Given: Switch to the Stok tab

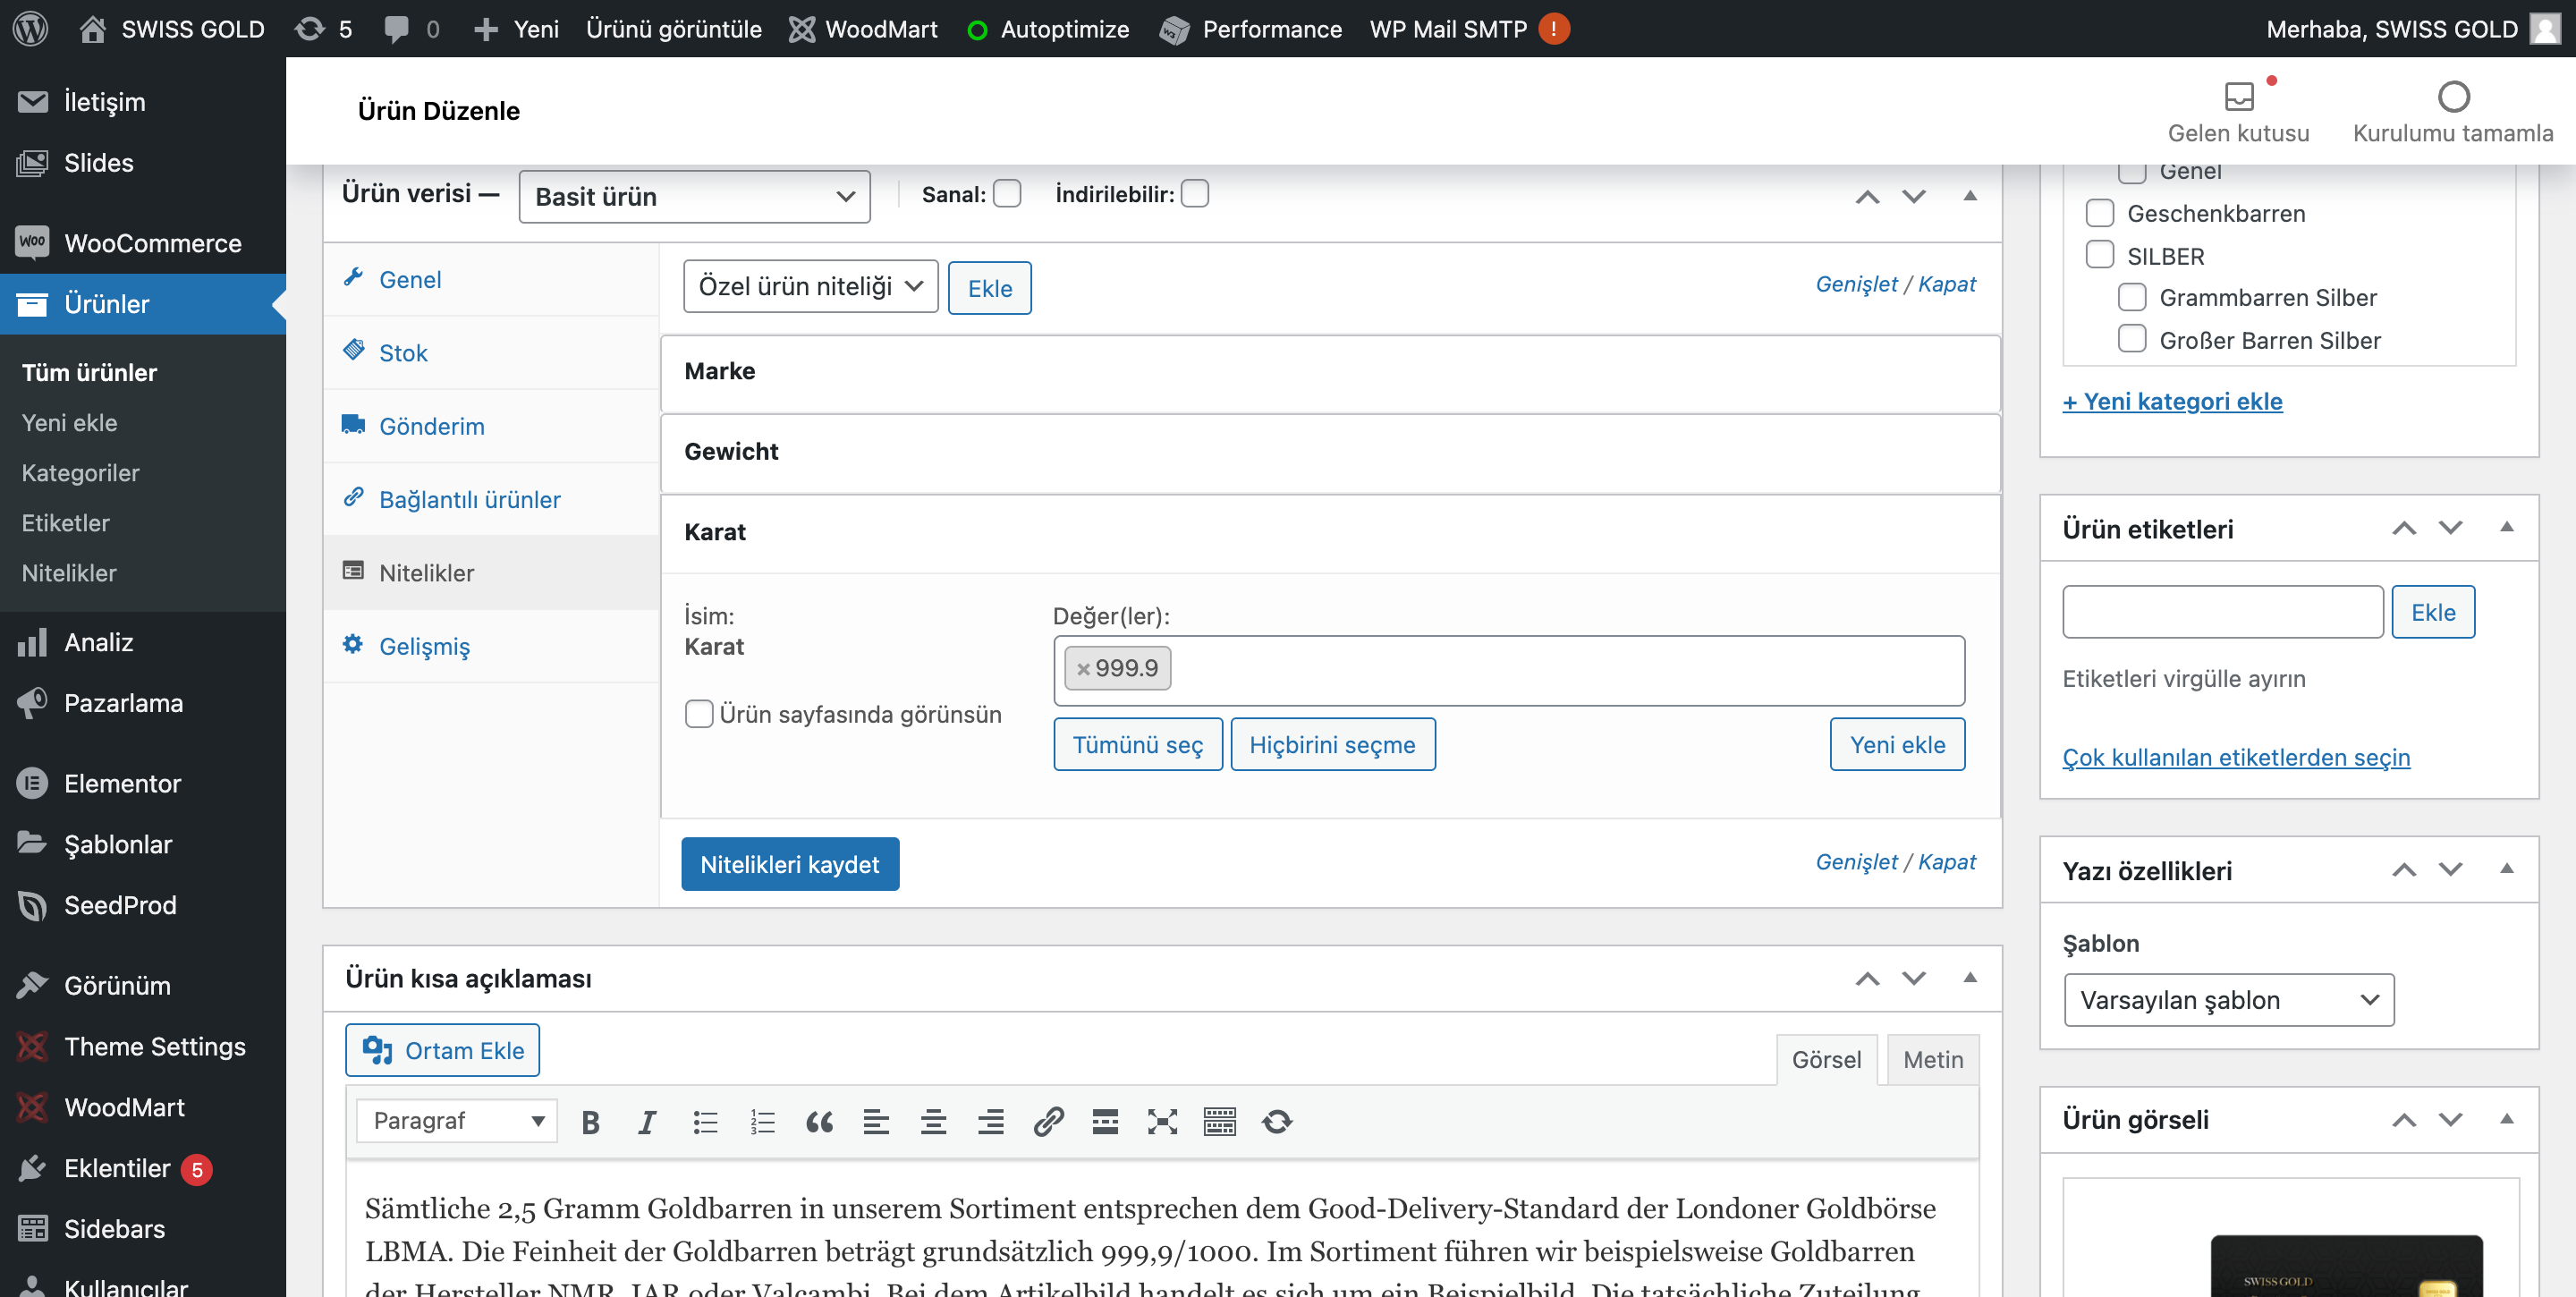Looking at the screenshot, I should click(x=403, y=353).
